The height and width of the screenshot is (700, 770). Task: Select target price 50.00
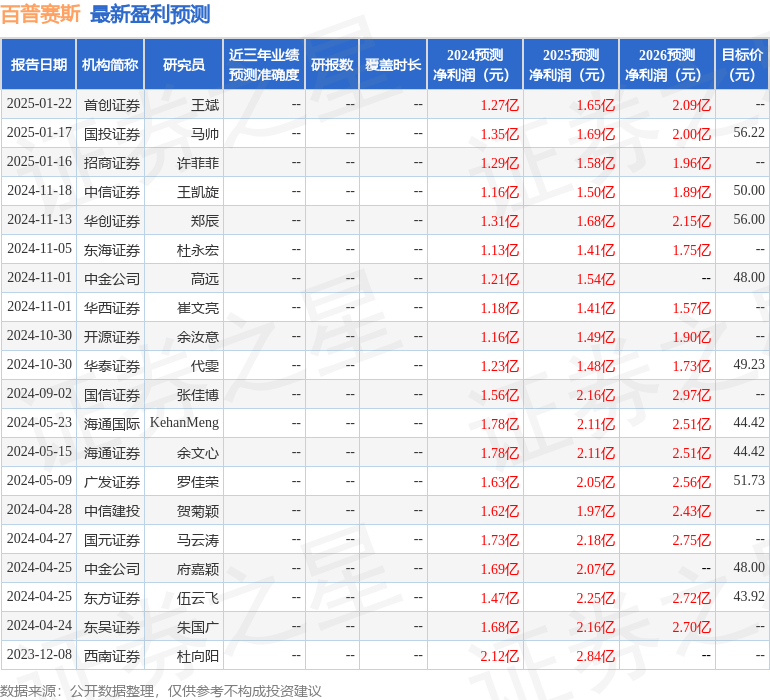pyautogui.click(x=749, y=190)
